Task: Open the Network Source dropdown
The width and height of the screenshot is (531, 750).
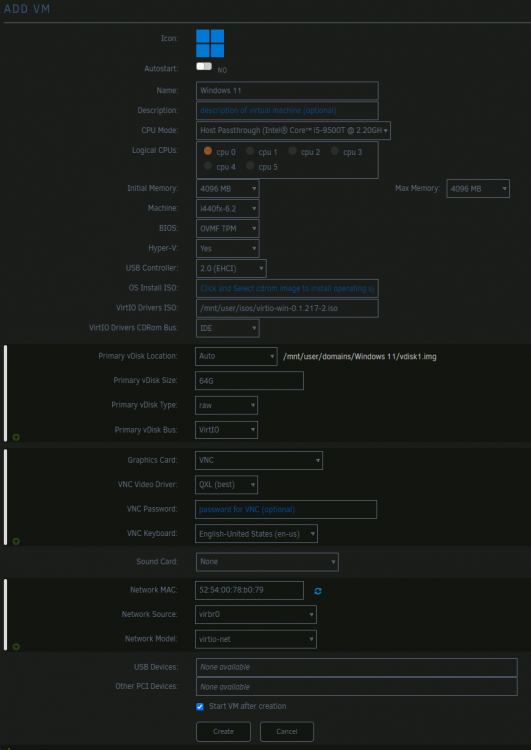Action: click(x=256, y=615)
